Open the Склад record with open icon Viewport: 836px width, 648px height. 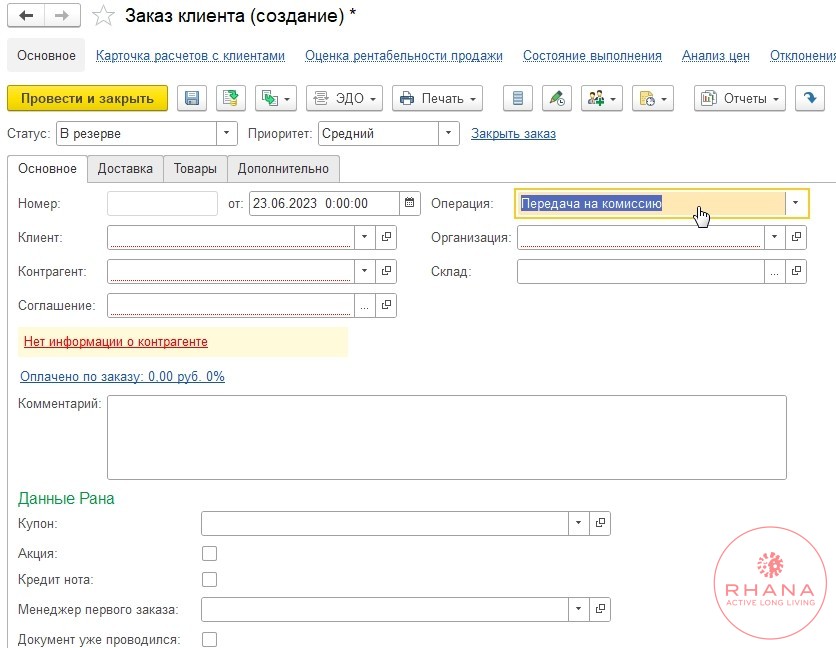click(796, 271)
